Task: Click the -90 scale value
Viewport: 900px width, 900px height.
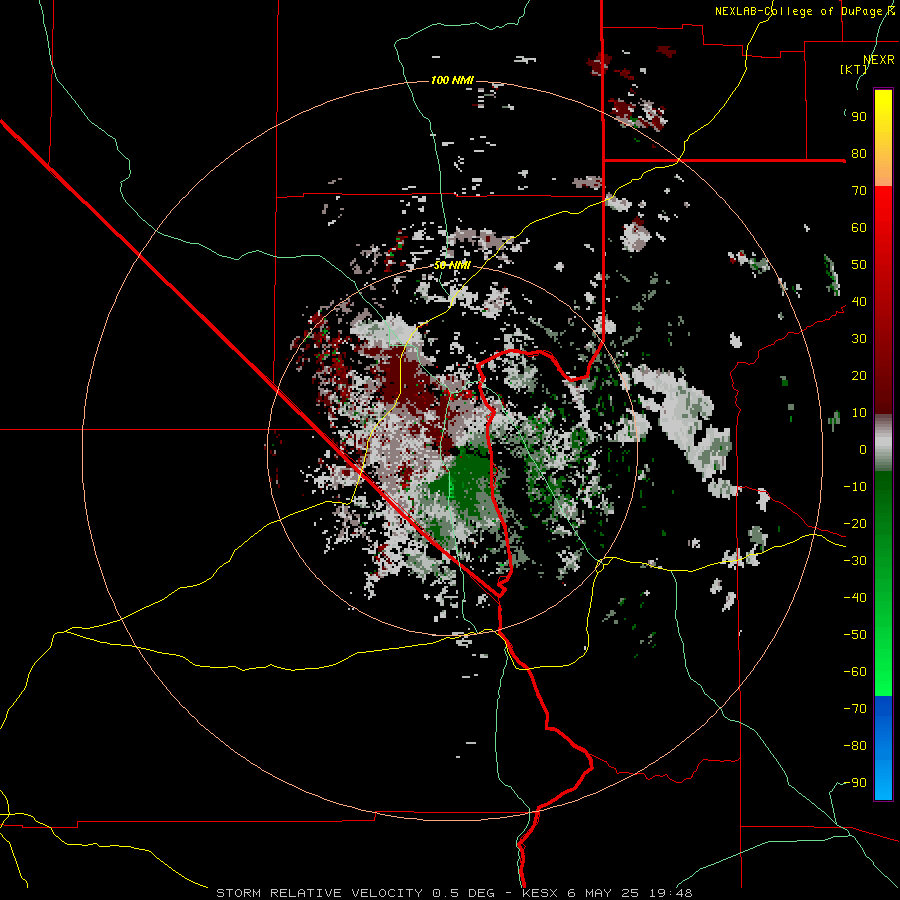Action: (x=855, y=783)
